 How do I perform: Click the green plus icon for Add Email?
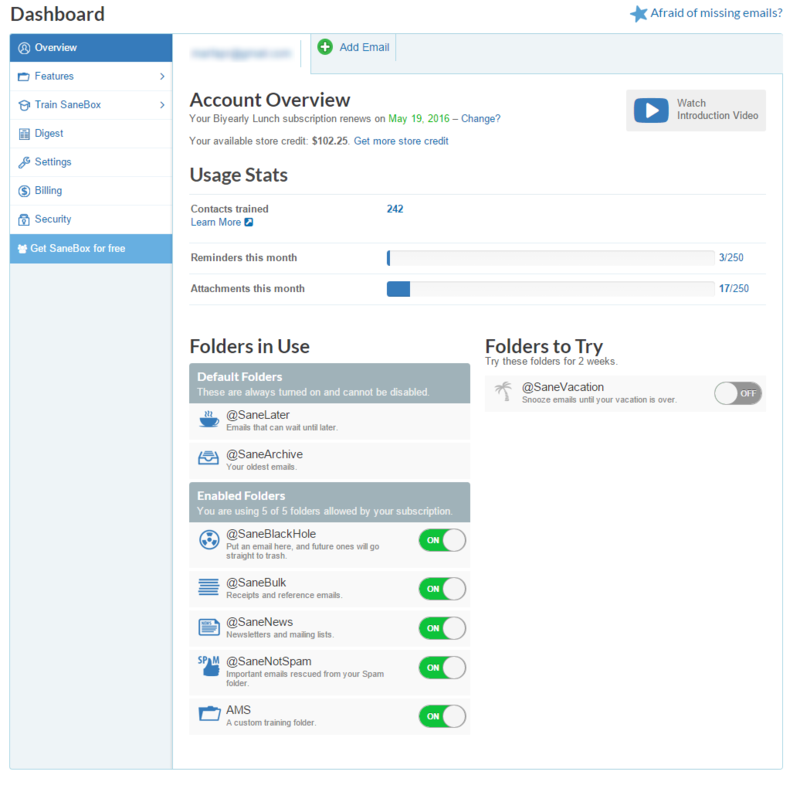tap(325, 47)
